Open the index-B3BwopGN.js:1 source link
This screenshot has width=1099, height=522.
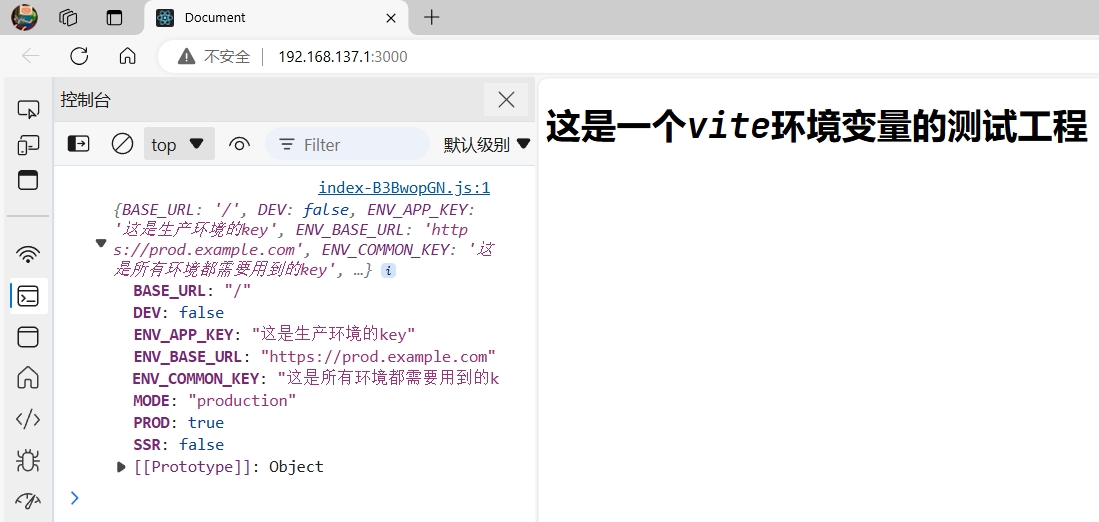point(403,187)
